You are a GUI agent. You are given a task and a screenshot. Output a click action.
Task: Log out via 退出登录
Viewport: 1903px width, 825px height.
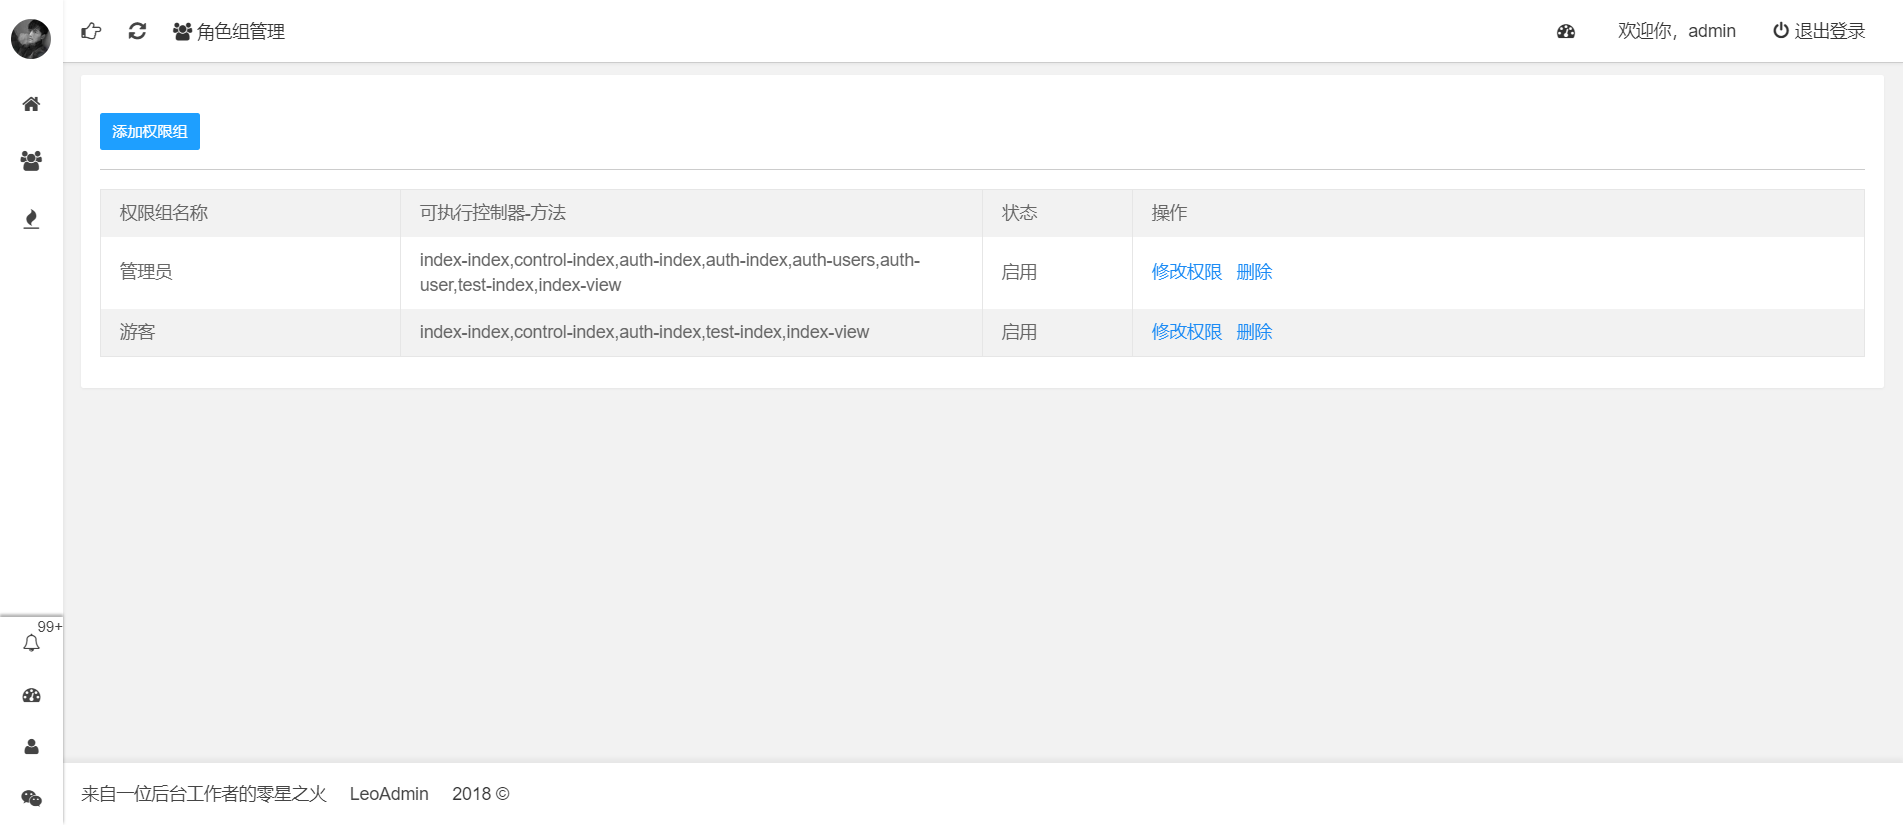pyautogui.click(x=1819, y=31)
